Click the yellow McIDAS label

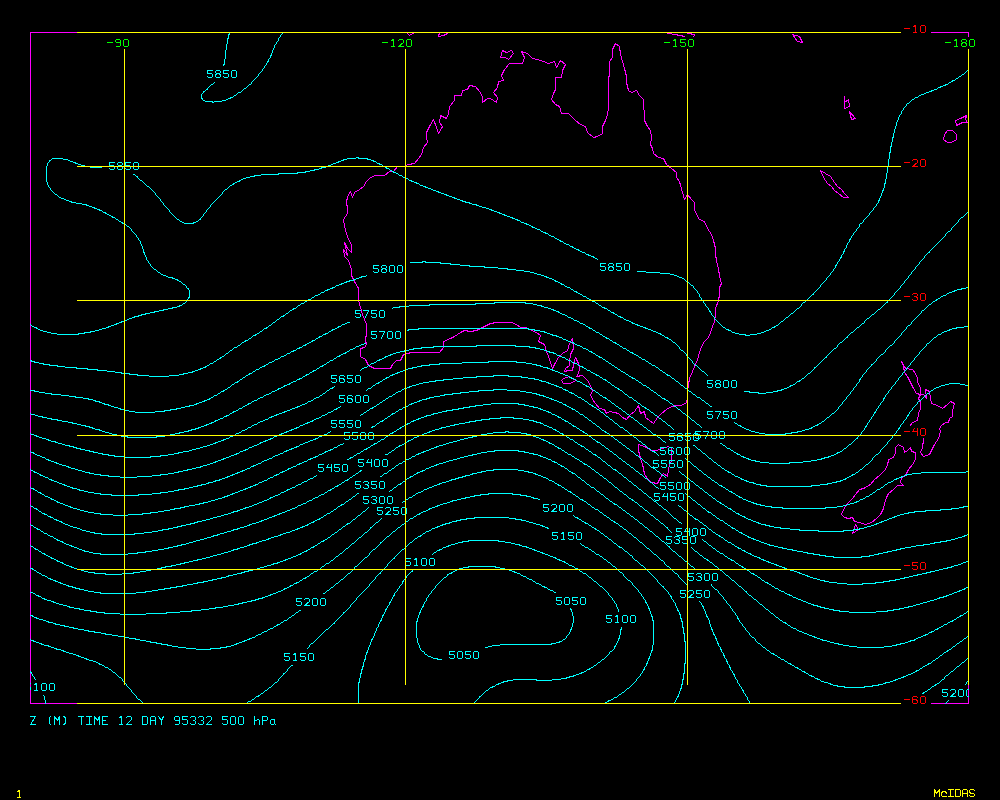953,793
